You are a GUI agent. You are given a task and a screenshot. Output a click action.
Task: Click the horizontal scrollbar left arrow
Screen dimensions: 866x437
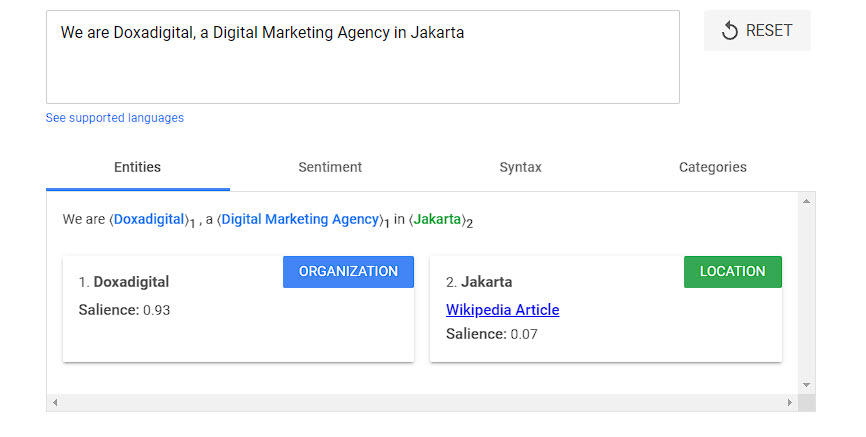55,403
